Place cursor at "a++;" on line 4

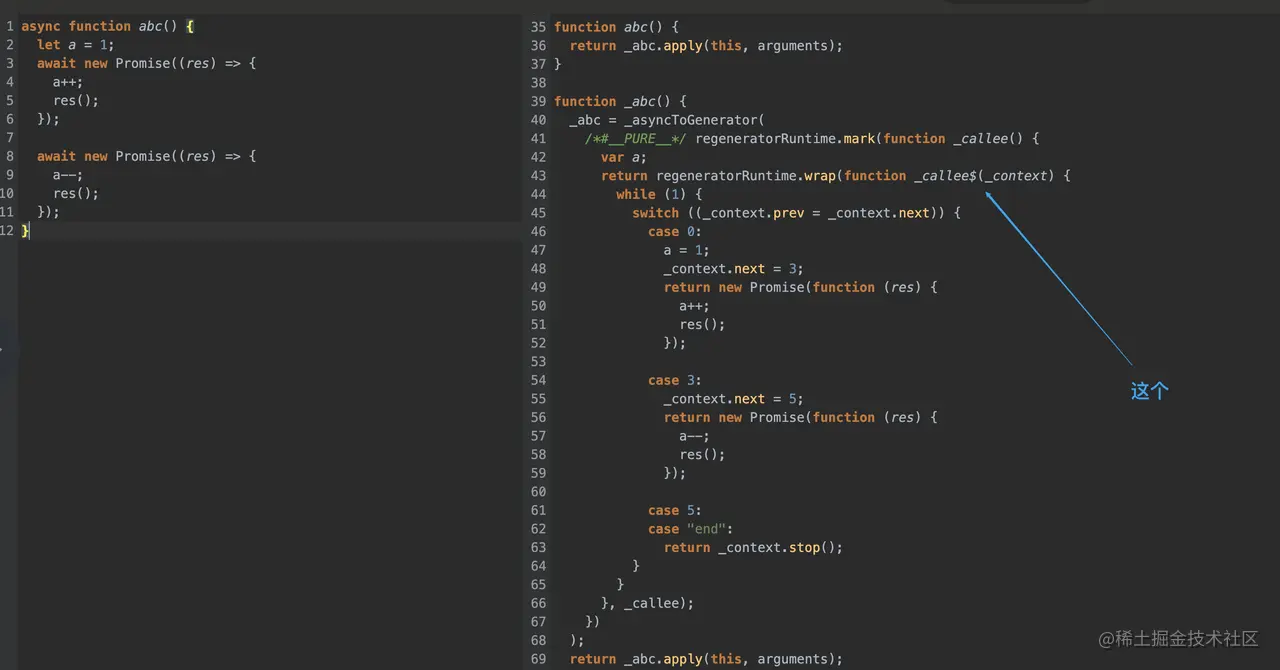pyautogui.click(x=68, y=82)
